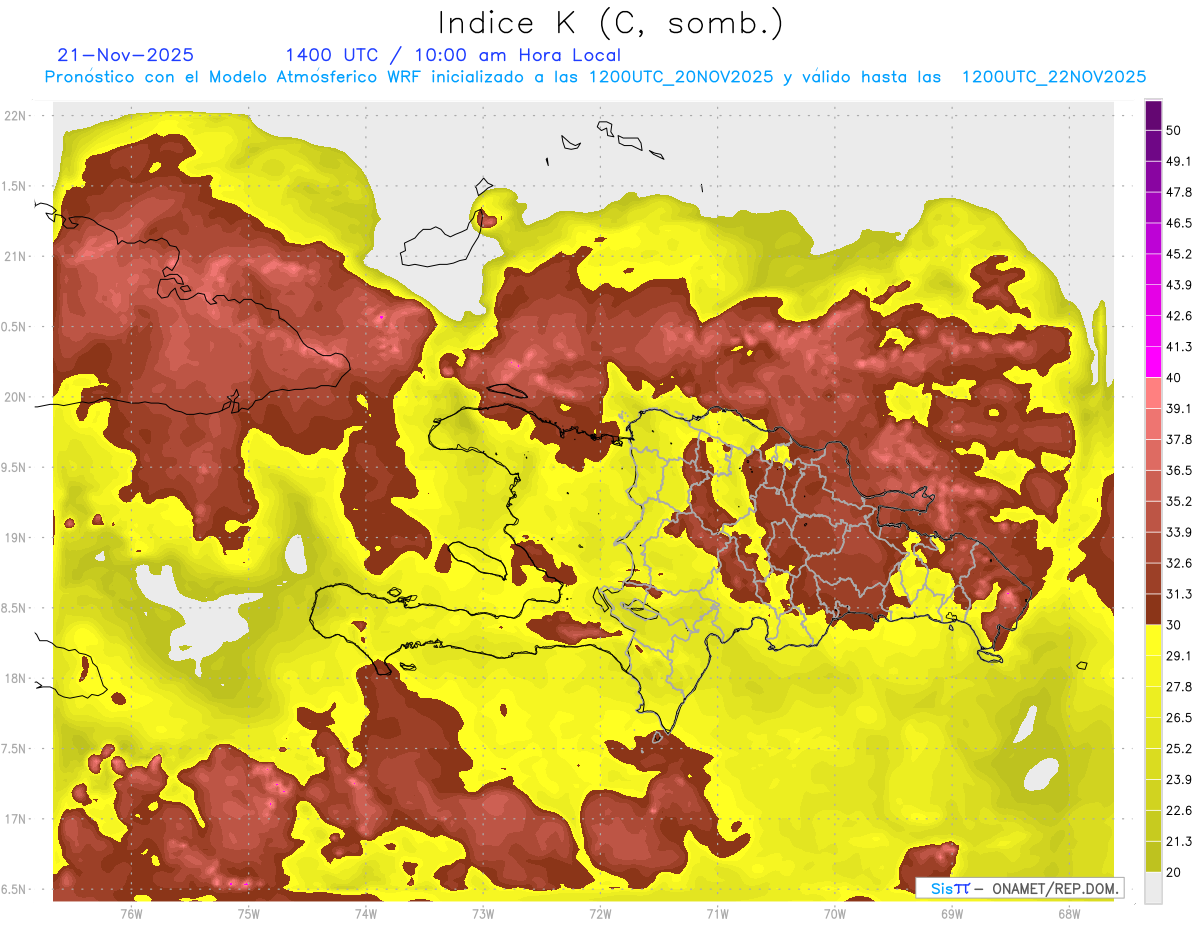This screenshot has width=1200, height=927.
Task: Click the "75W" longitude label
Action: click(x=249, y=914)
